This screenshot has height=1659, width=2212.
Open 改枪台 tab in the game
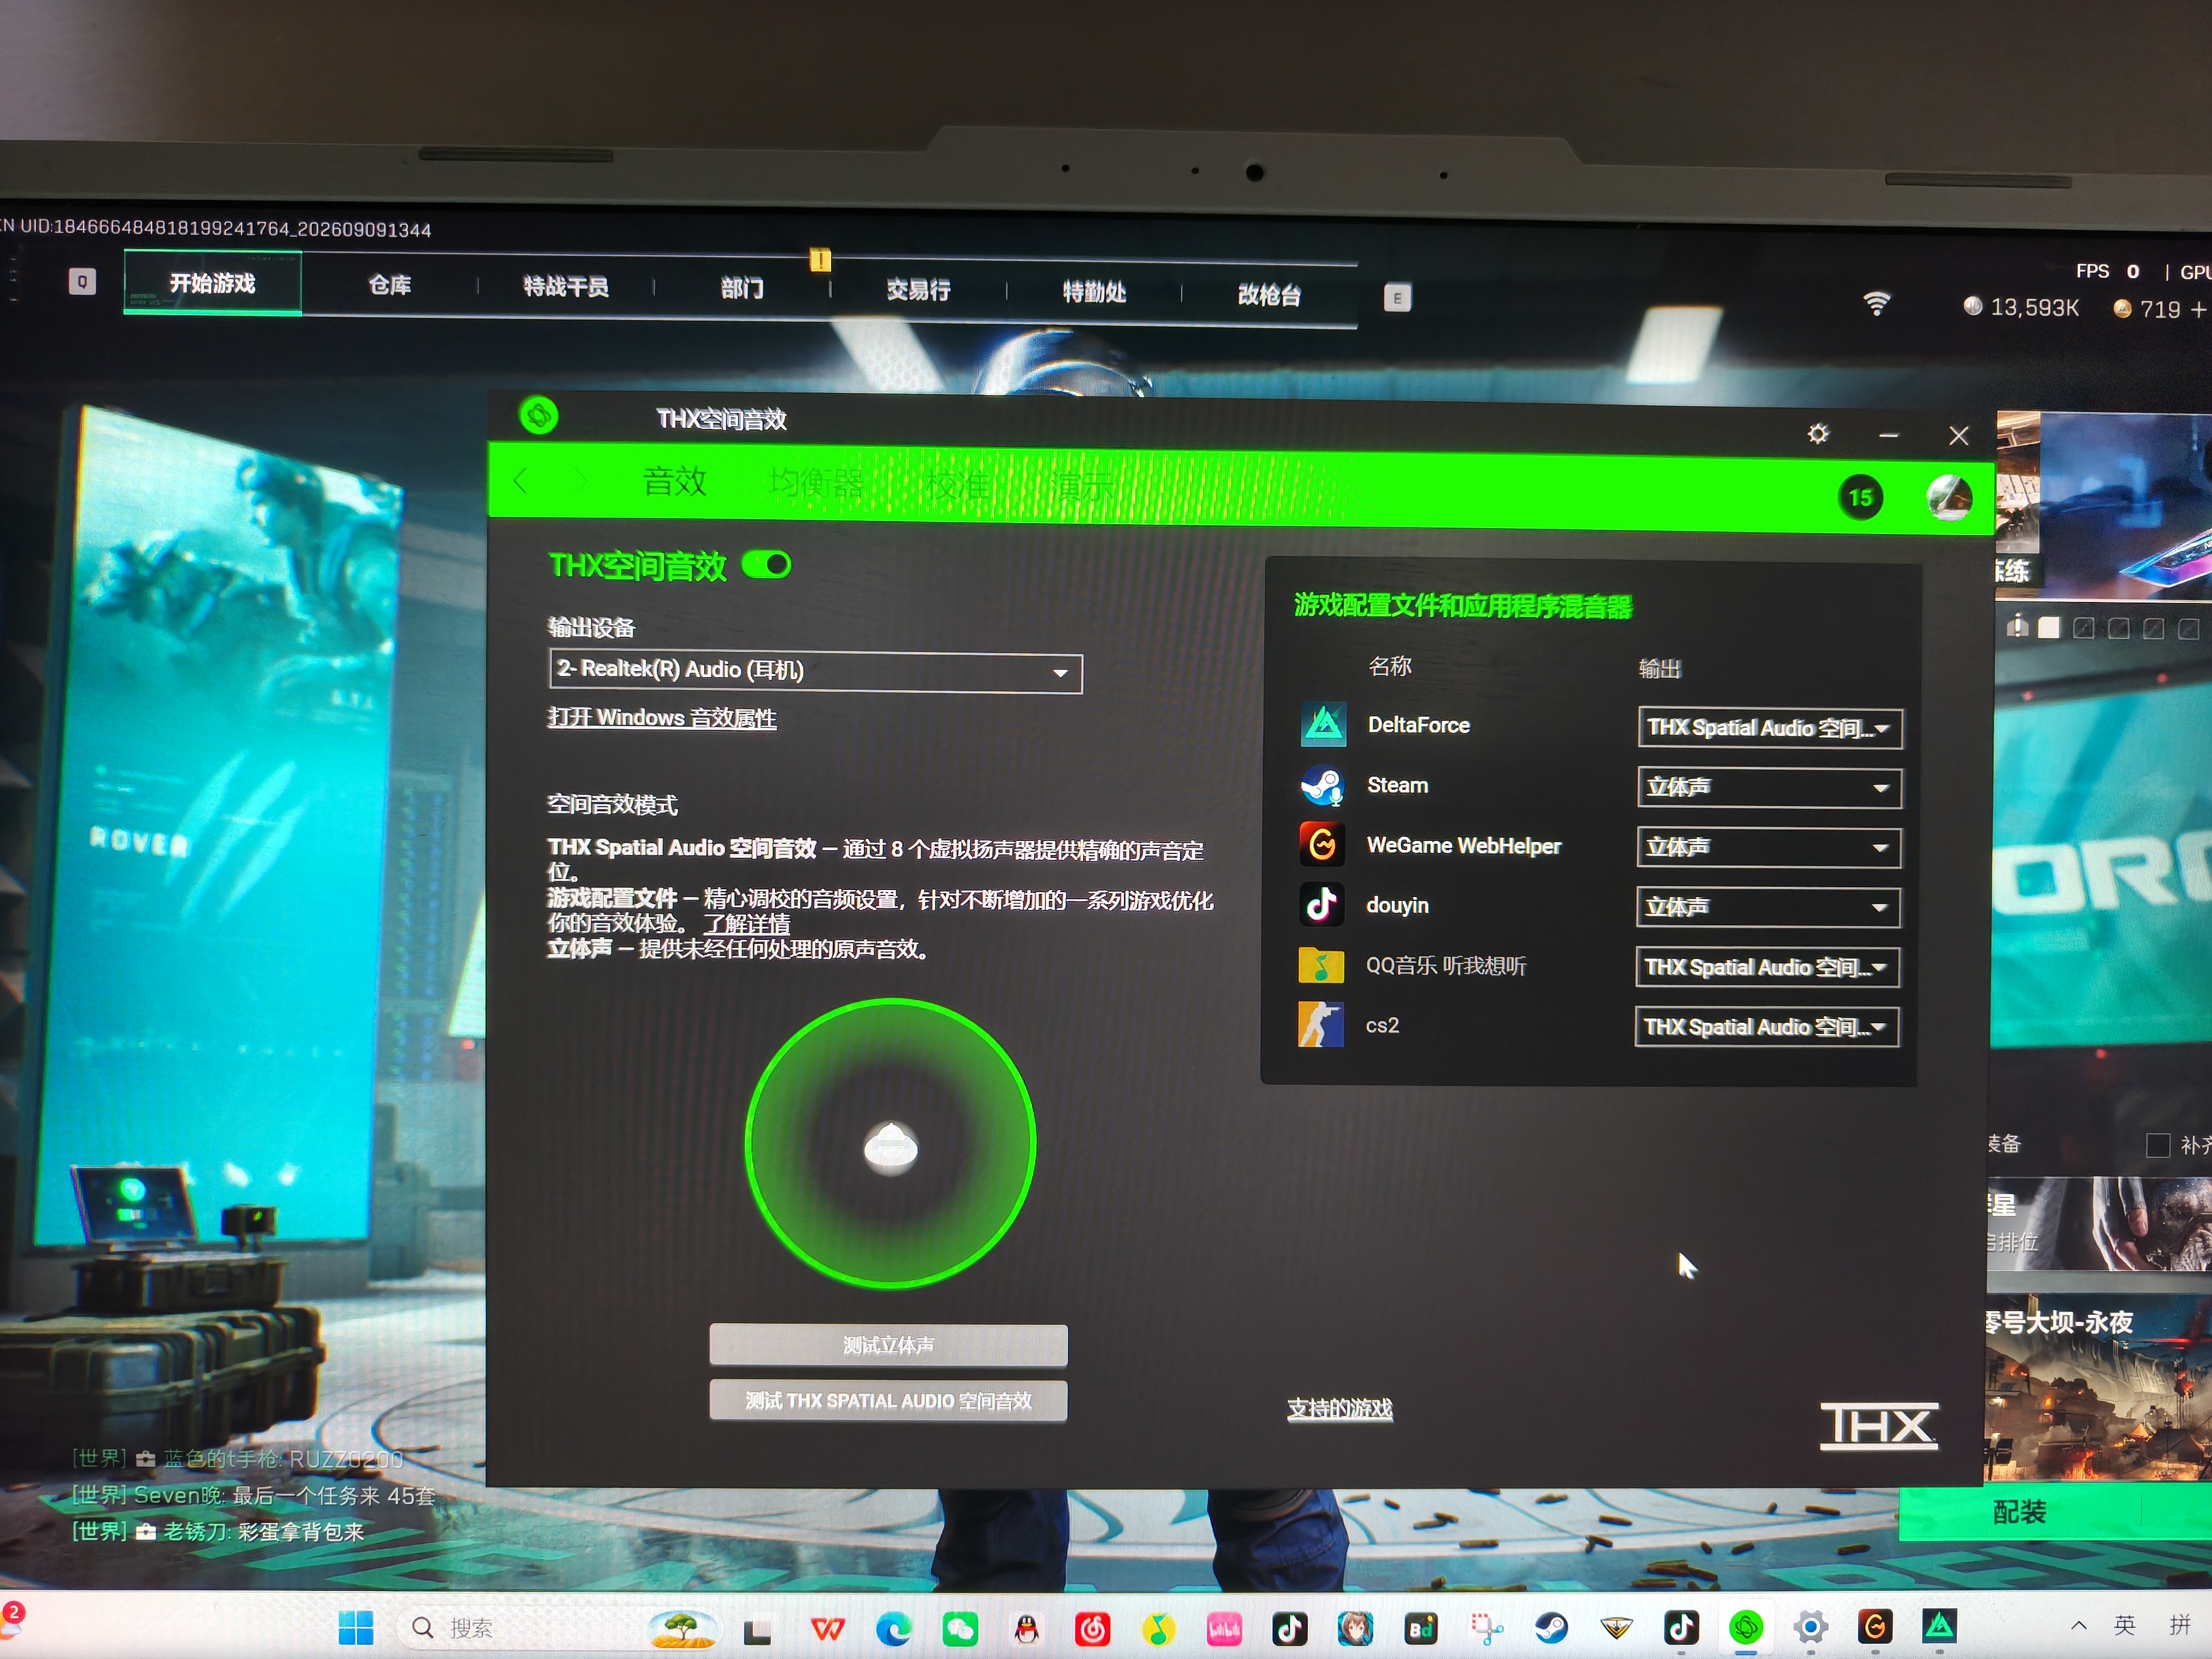[x=1269, y=294]
